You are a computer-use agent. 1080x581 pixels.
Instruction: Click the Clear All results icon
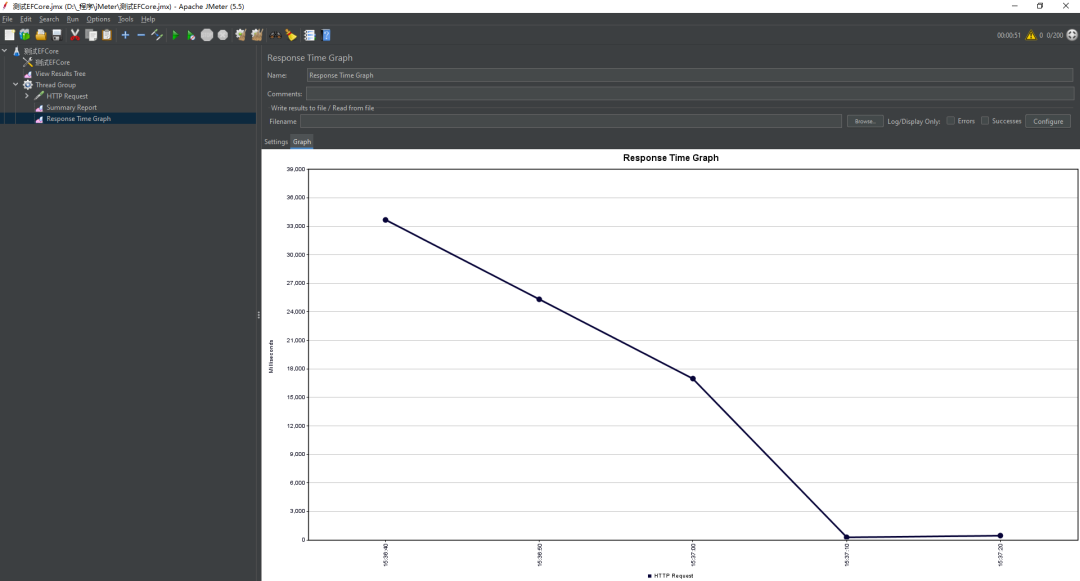point(257,35)
